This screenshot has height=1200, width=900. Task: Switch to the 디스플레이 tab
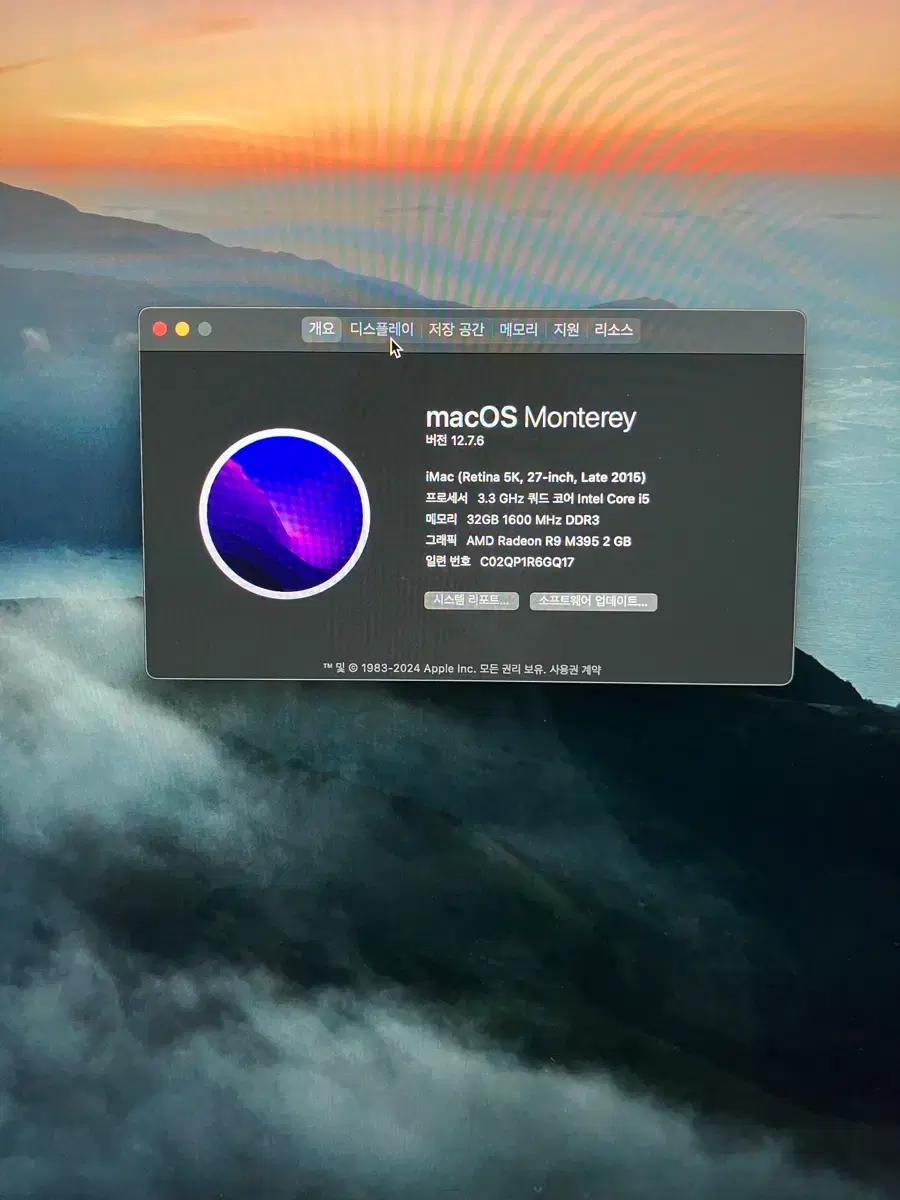point(381,329)
